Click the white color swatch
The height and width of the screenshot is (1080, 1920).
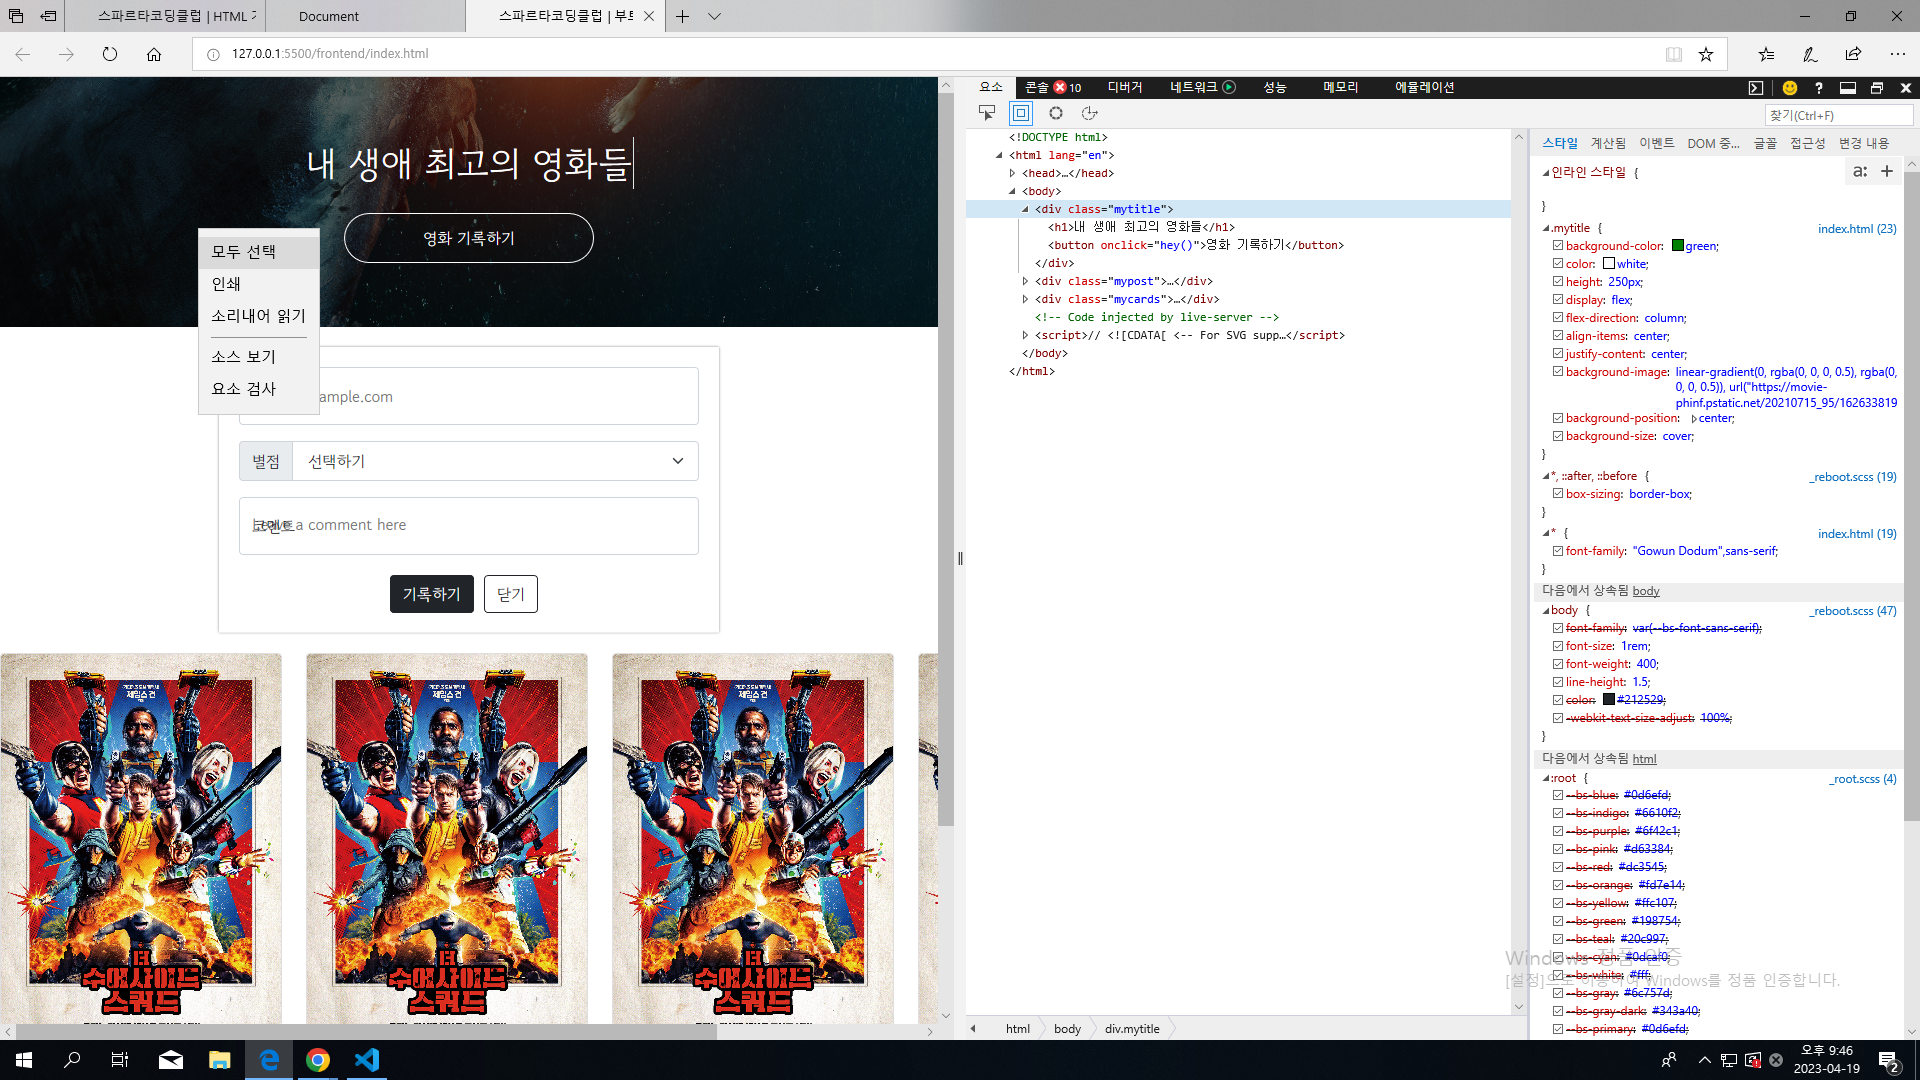tap(1609, 264)
